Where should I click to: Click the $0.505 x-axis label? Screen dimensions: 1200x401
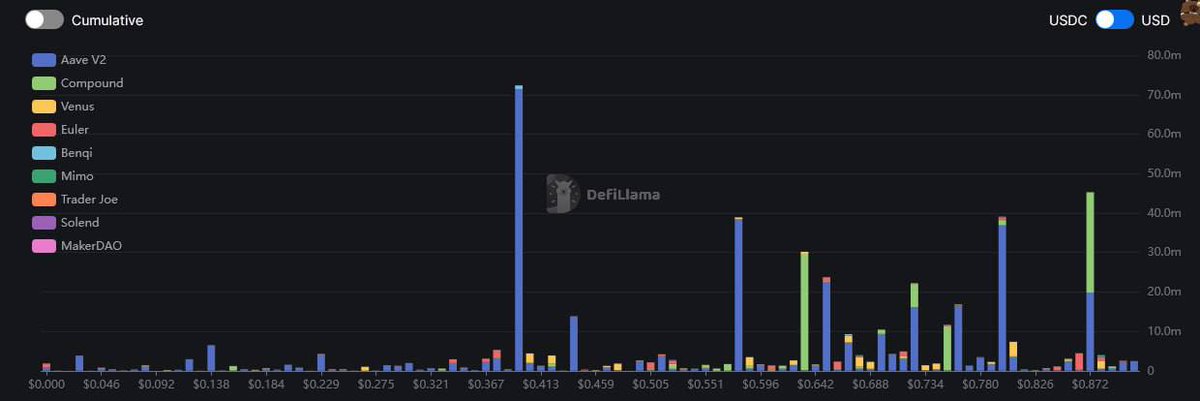pos(652,384)
